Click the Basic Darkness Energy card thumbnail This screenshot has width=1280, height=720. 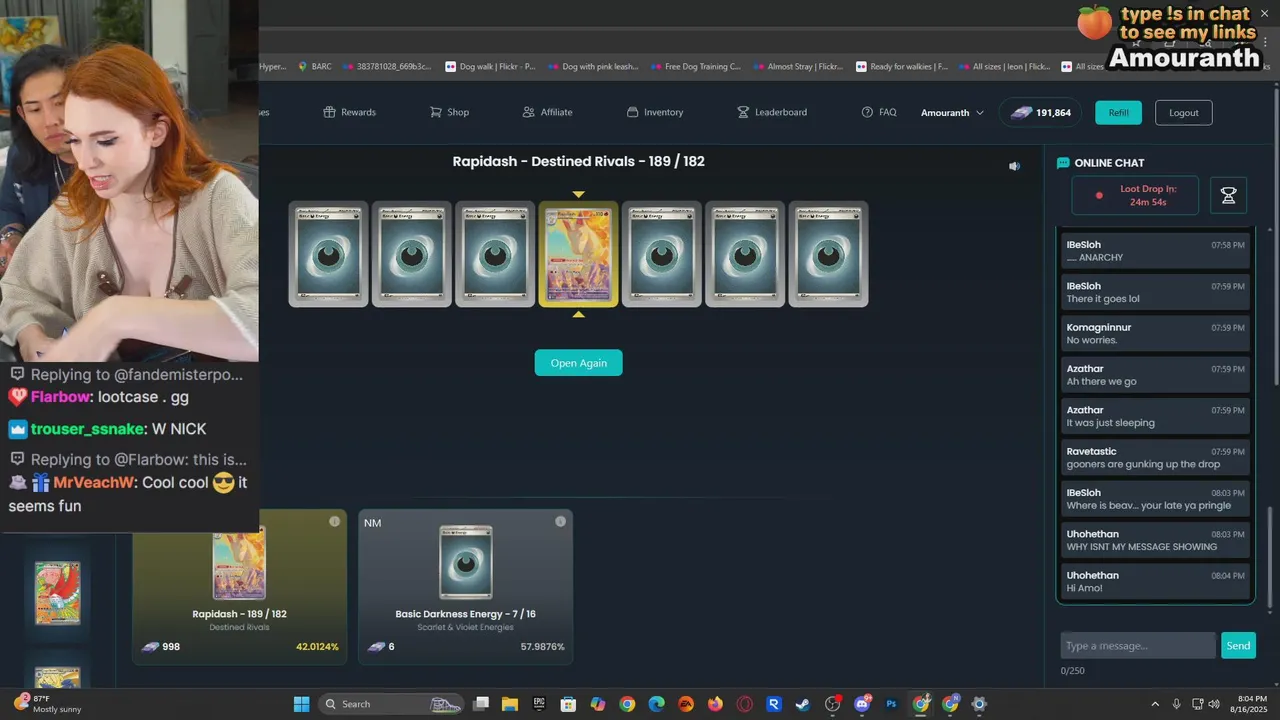coord(466,562)
